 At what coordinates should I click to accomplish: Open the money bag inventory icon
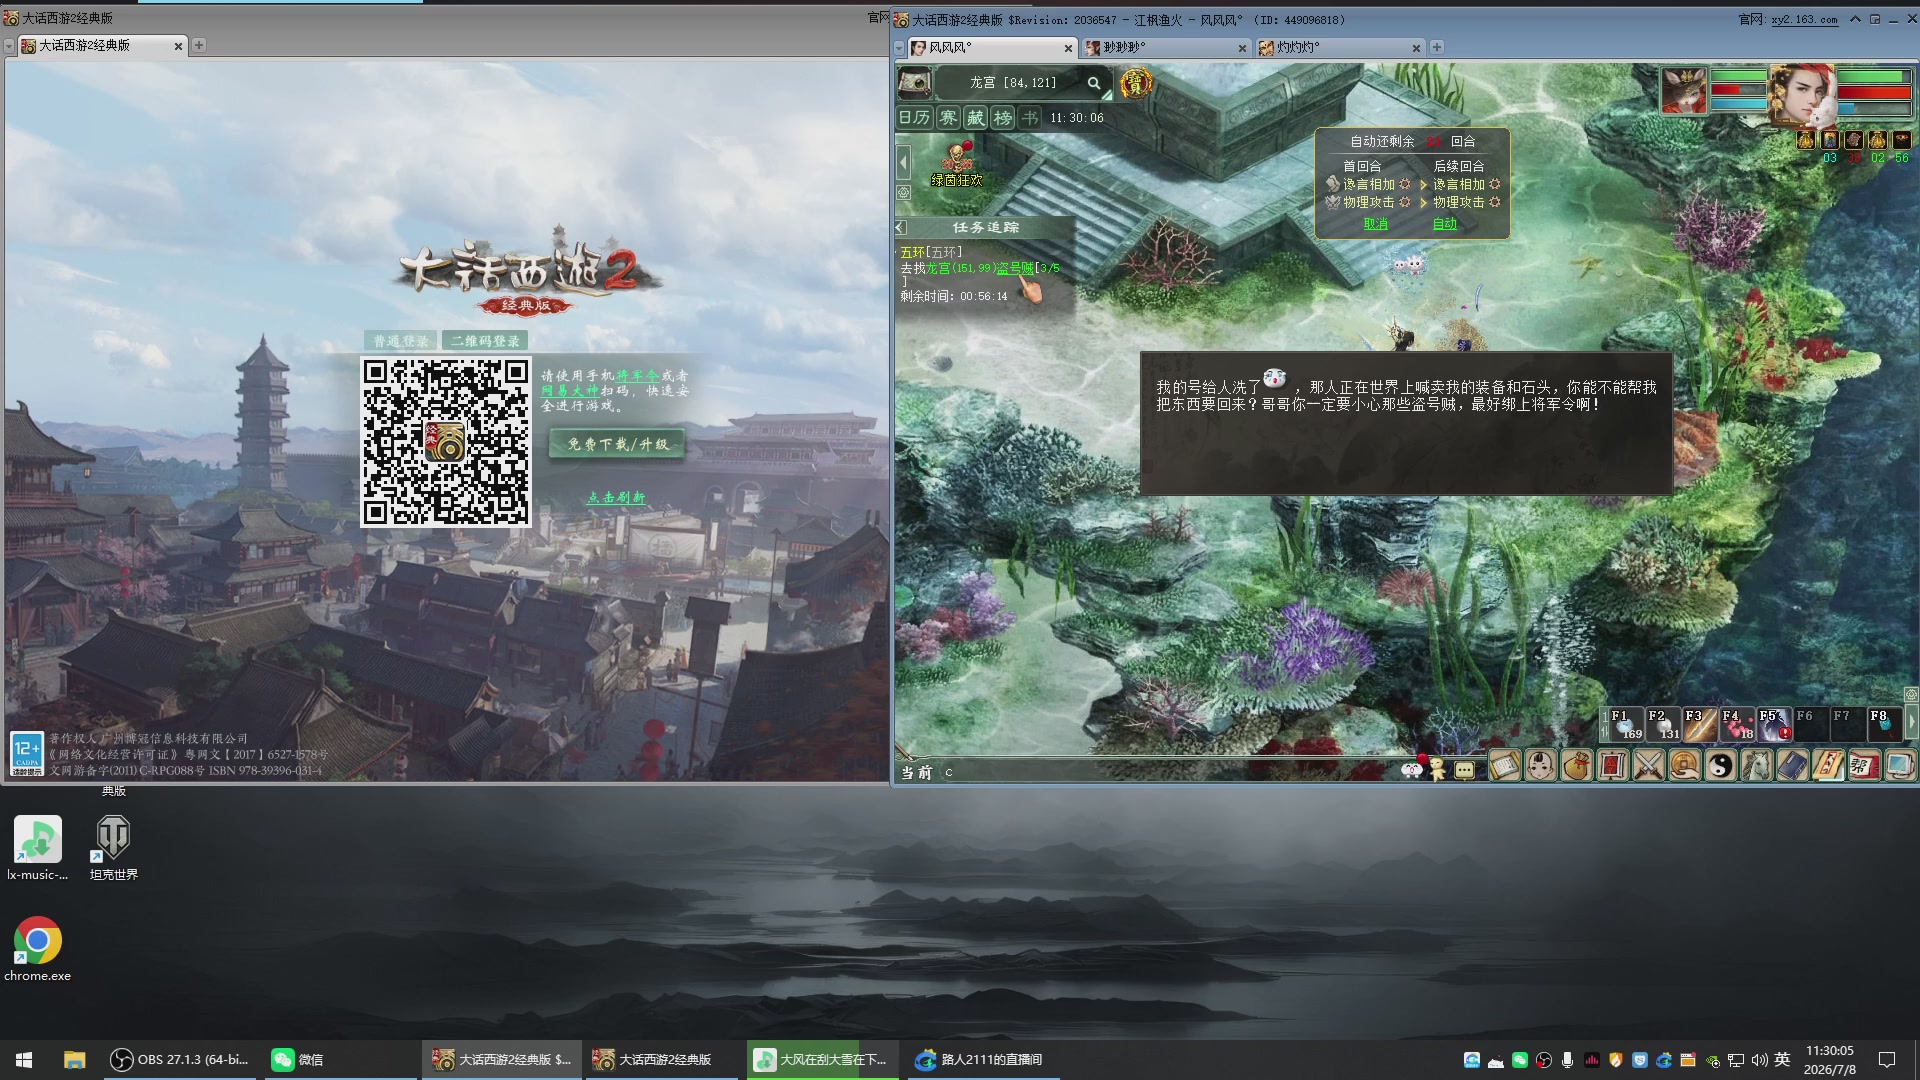[x=1577, y=767]
